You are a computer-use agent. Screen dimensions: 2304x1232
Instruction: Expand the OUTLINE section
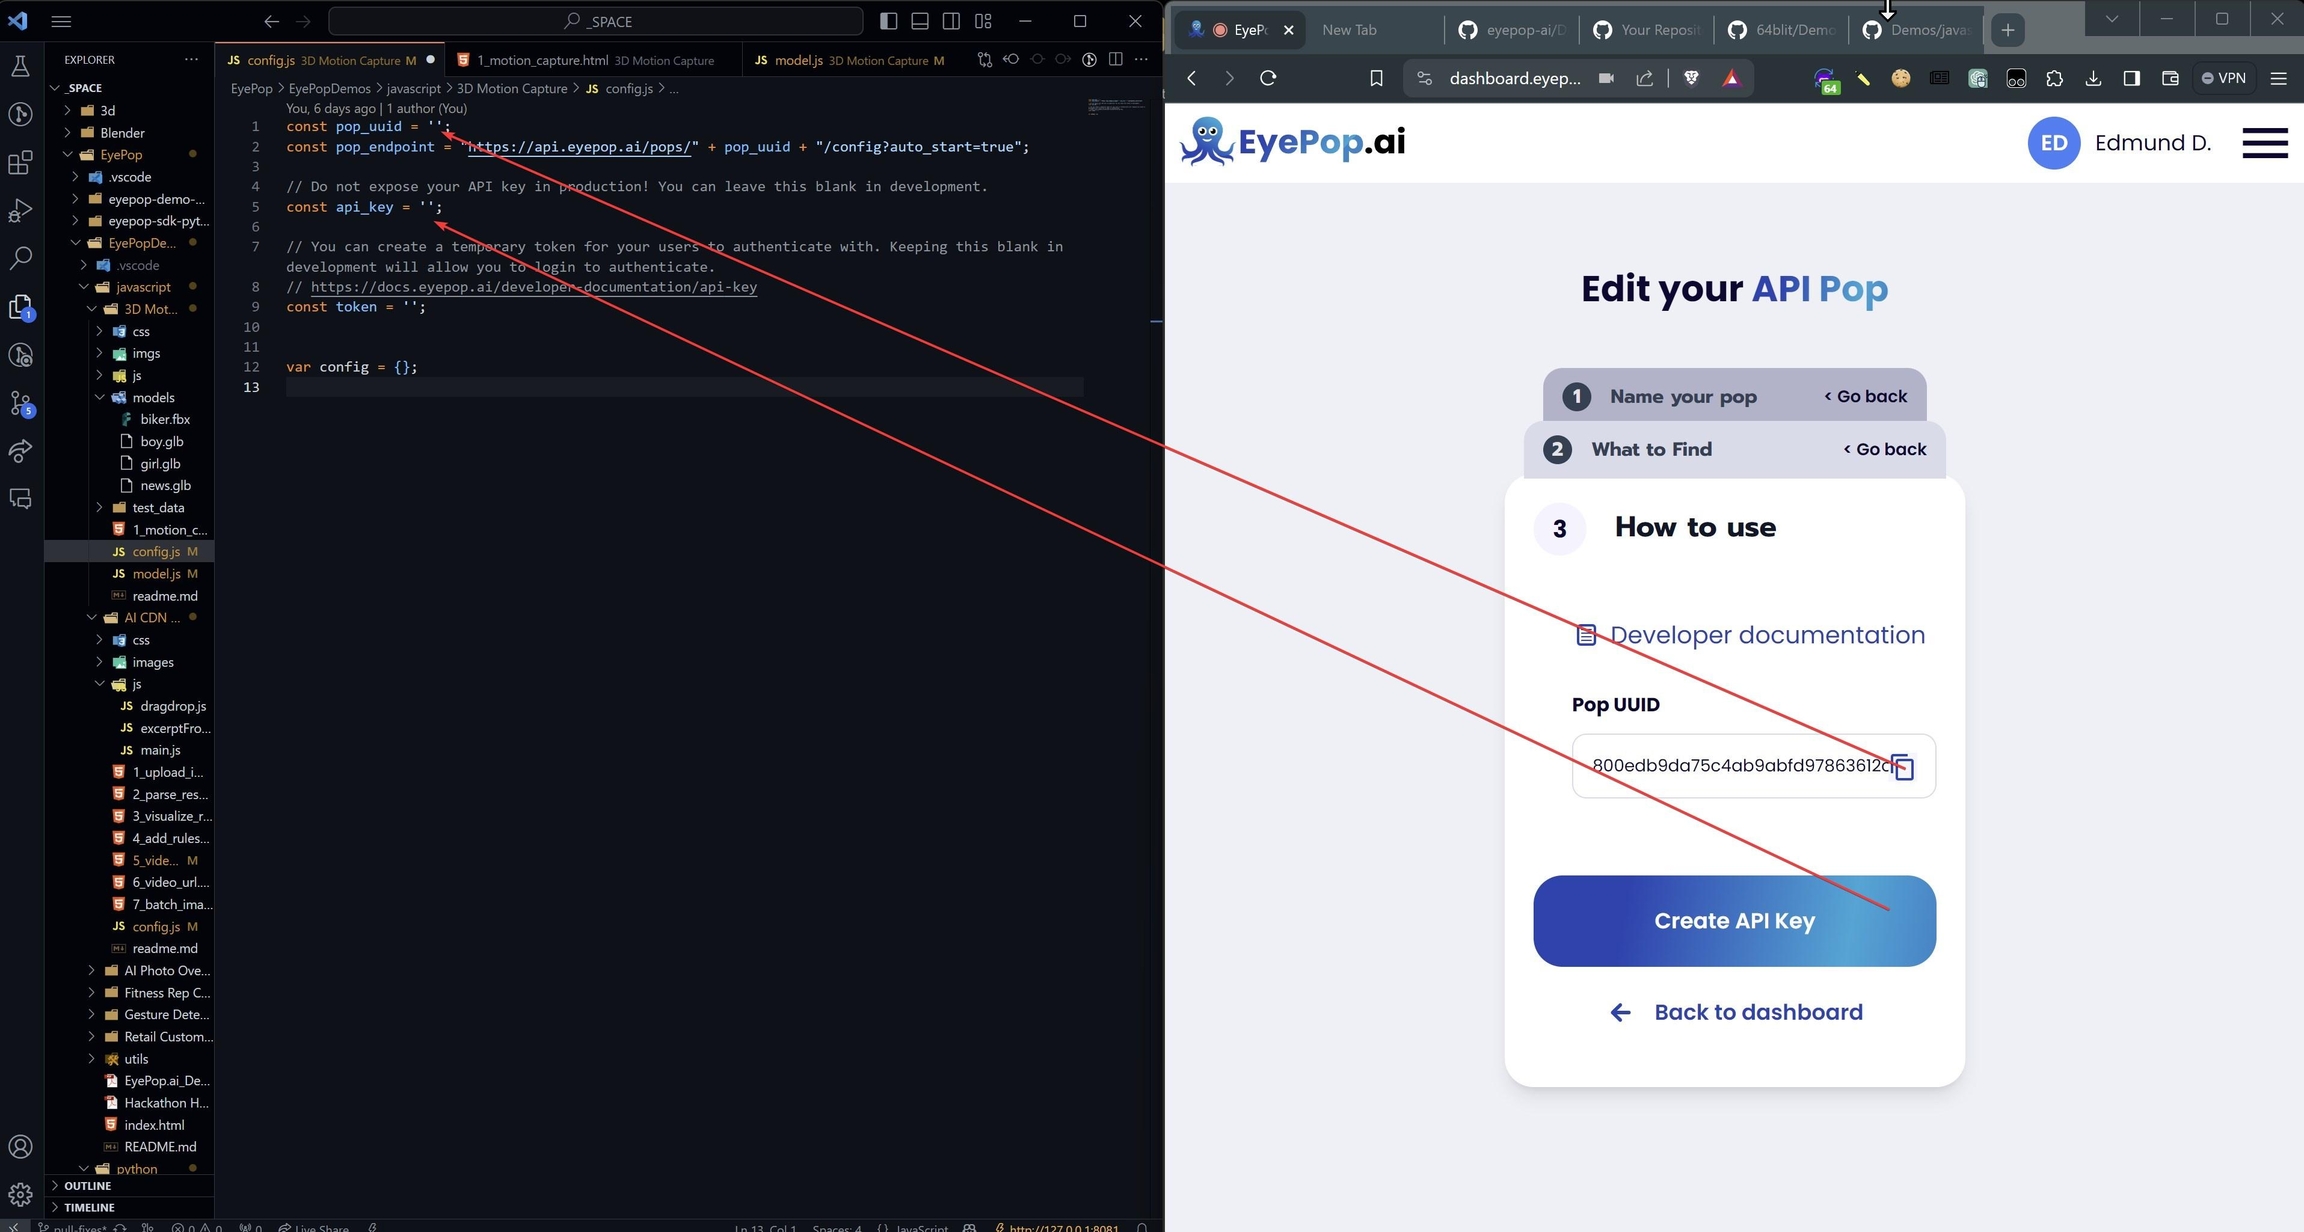click(x=88, y=1186)
